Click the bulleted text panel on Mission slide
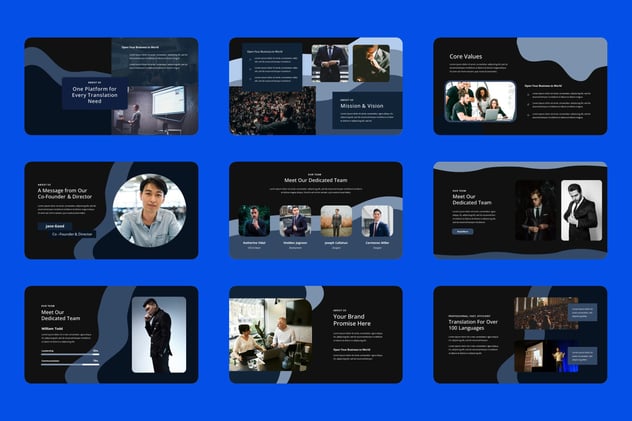Image resolution: width=632 pixels, height=421 pixels. pos(272,67)
